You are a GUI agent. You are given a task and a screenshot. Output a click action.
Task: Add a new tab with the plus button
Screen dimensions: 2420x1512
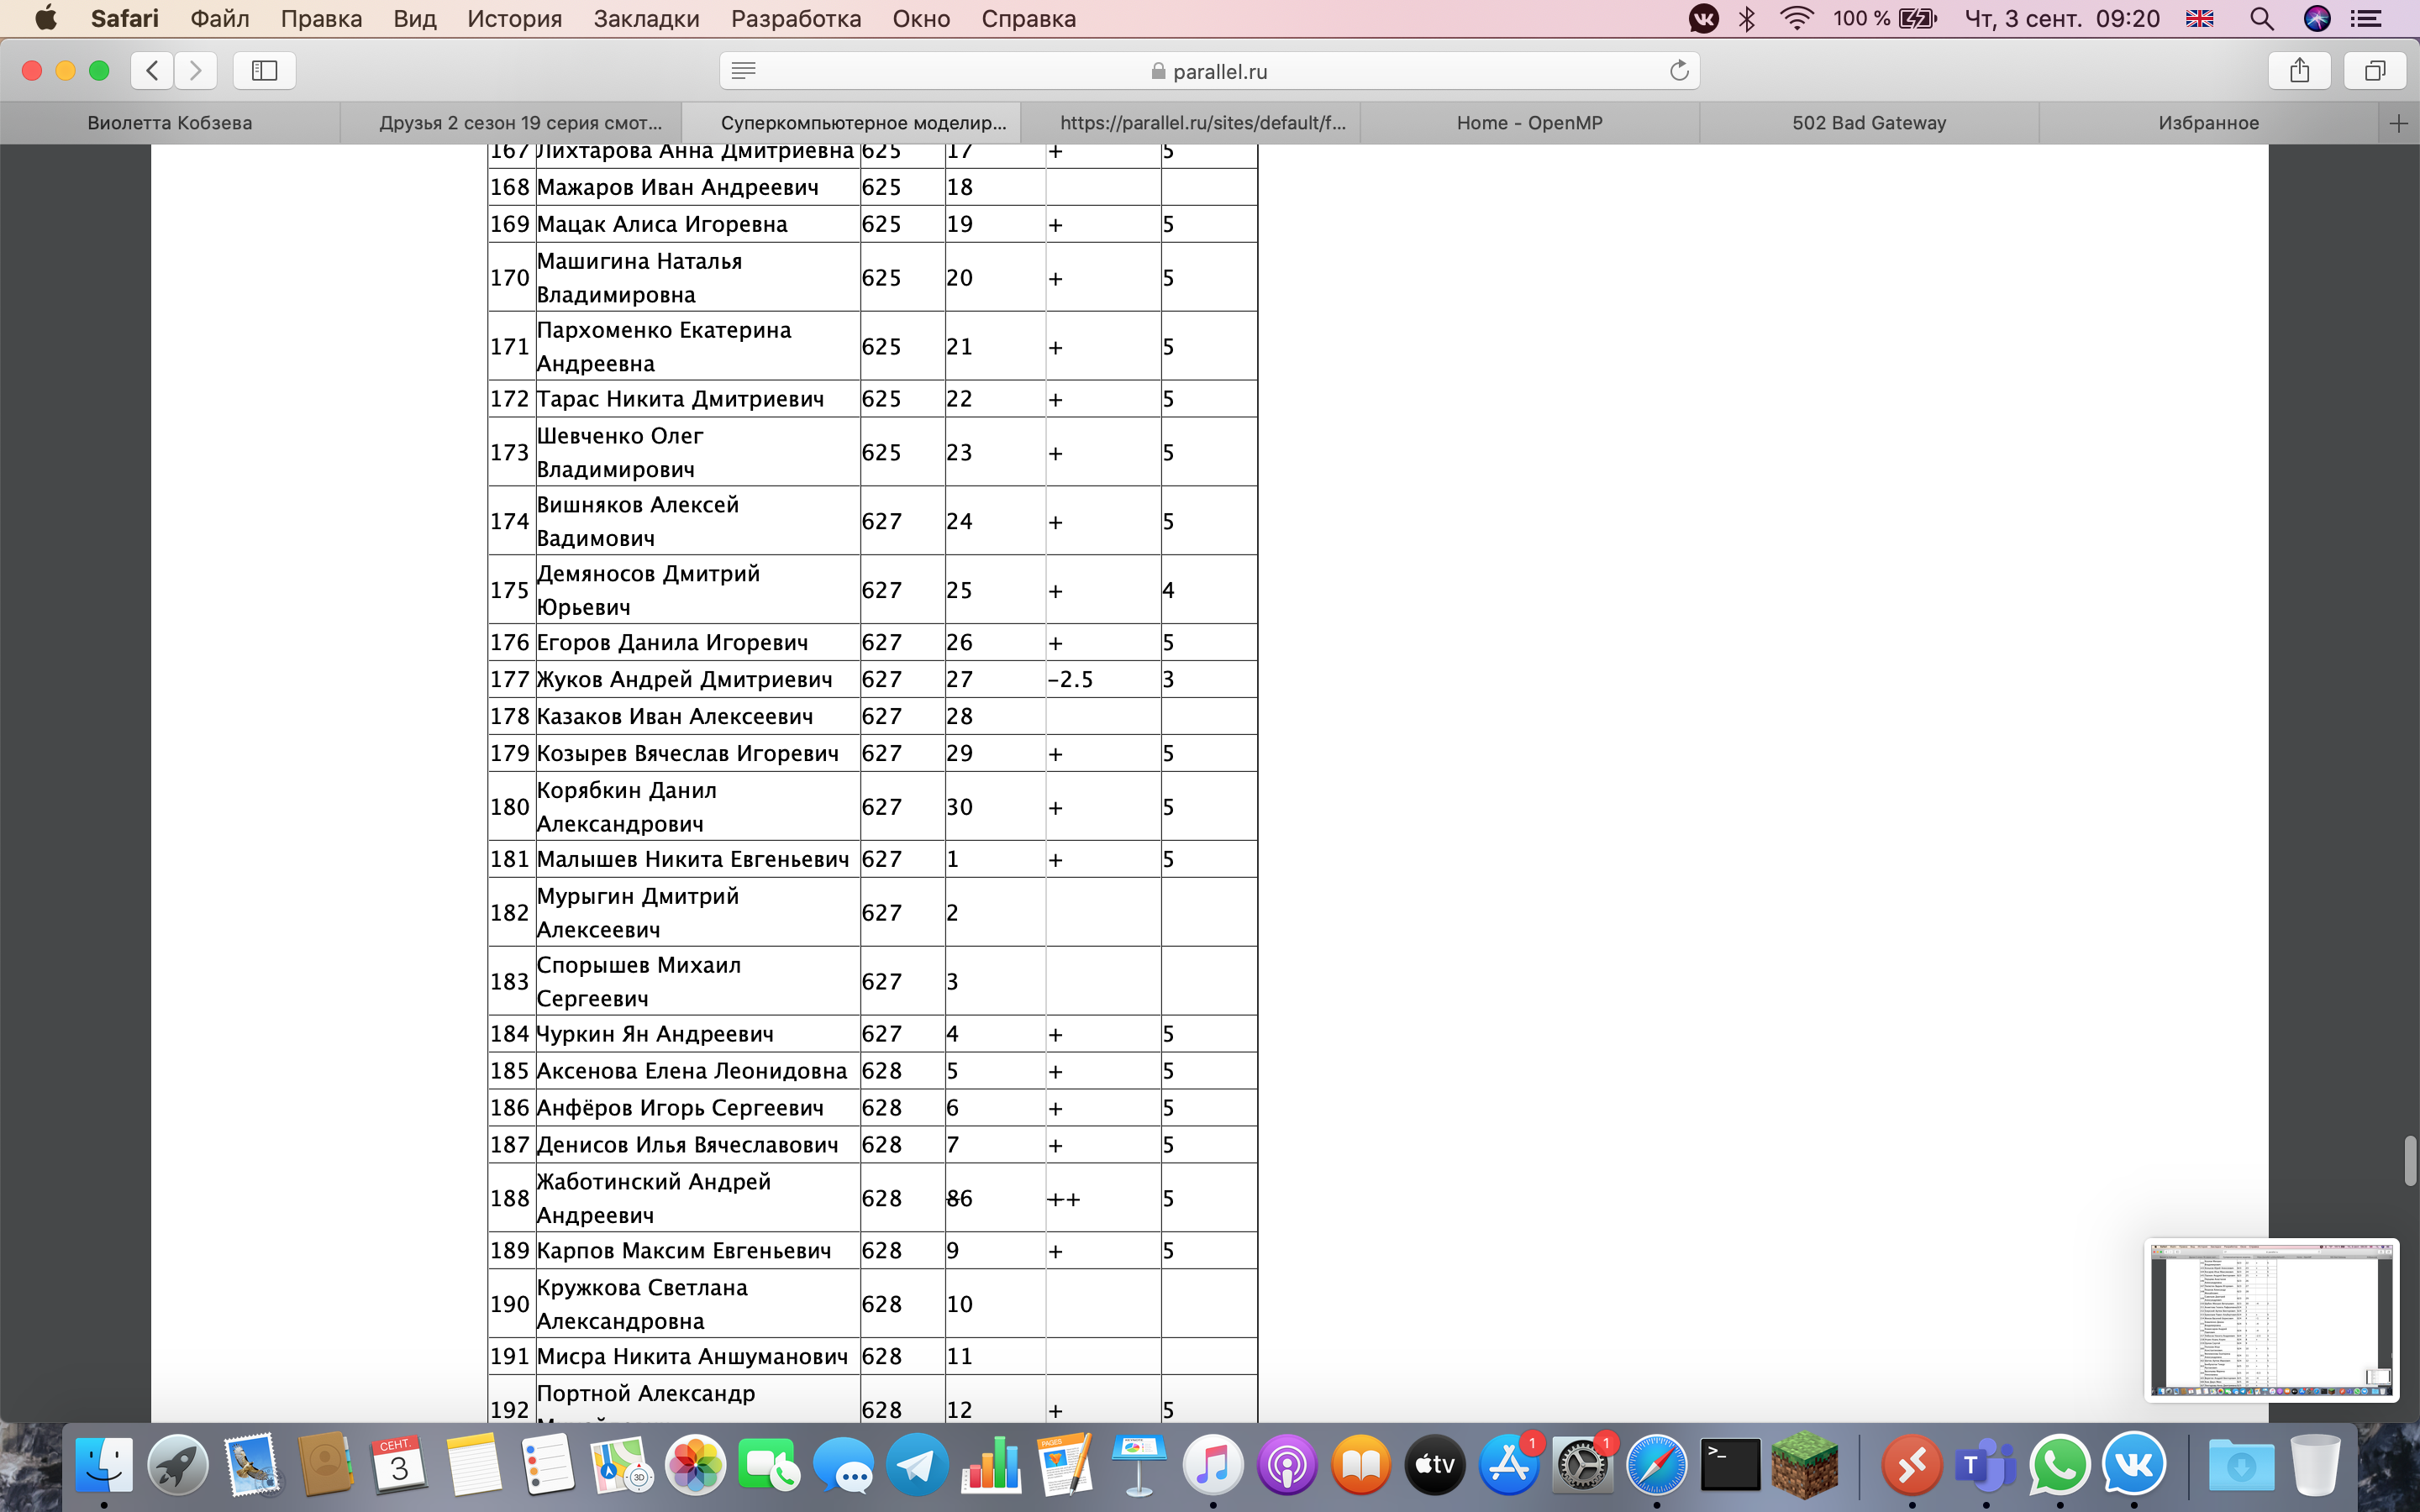point(2398,123)
